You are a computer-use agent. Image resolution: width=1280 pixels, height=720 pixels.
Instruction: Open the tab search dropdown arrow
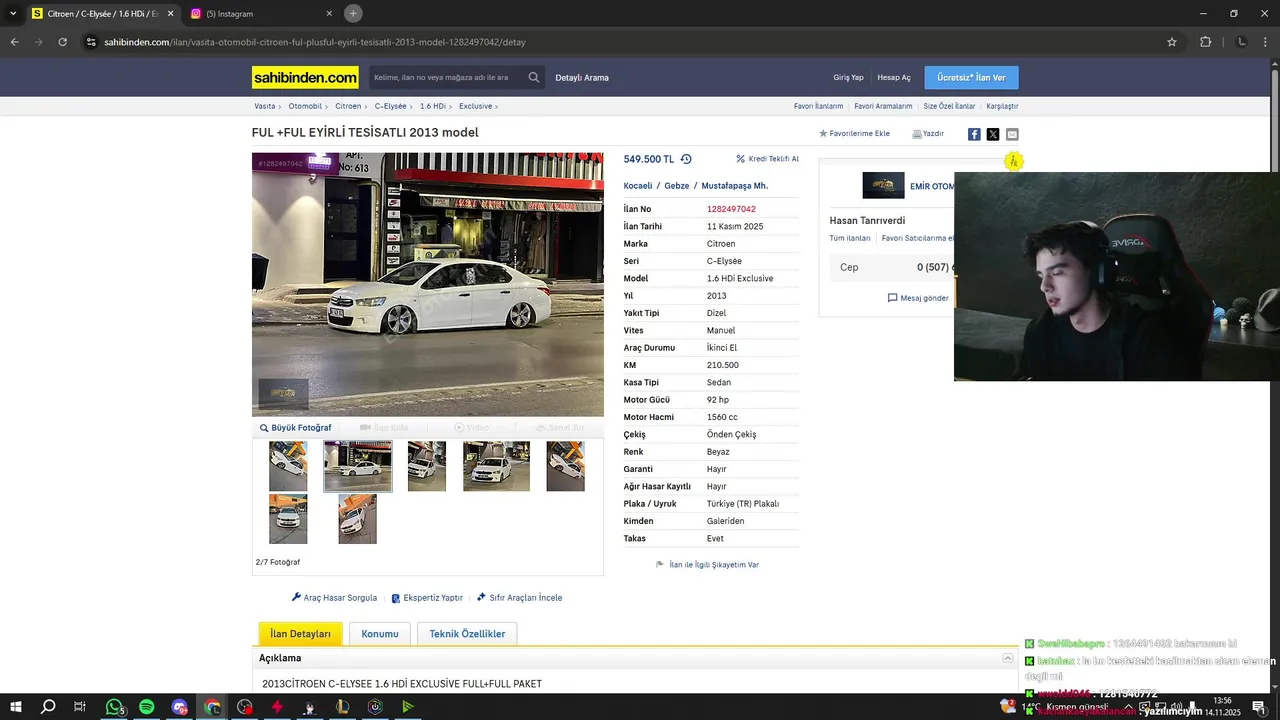click(13, 13)
